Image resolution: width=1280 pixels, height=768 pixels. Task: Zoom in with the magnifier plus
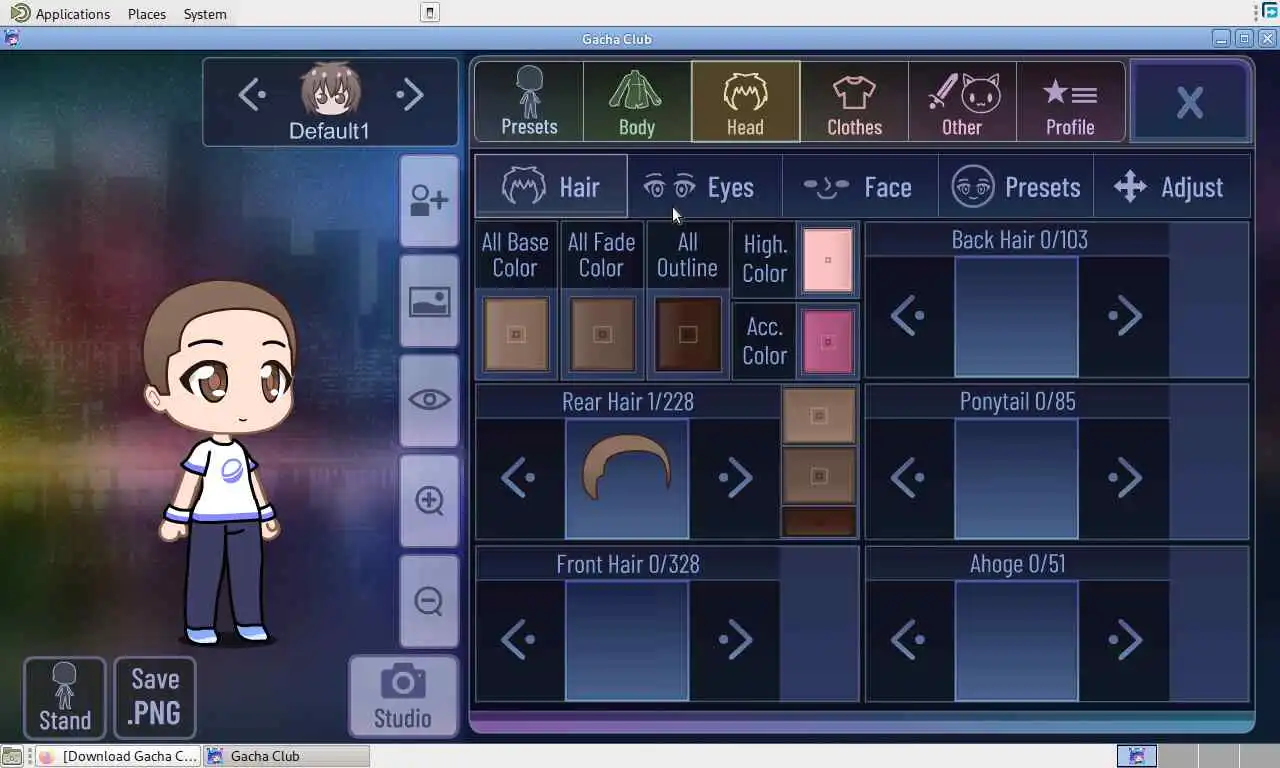429,500
